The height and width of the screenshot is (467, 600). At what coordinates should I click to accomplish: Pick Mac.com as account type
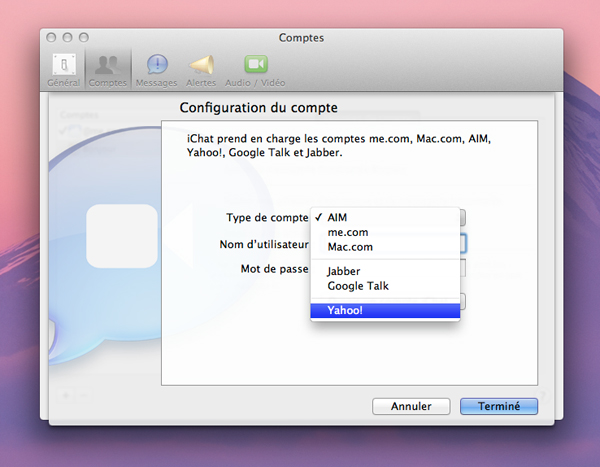tap(385, 247)
